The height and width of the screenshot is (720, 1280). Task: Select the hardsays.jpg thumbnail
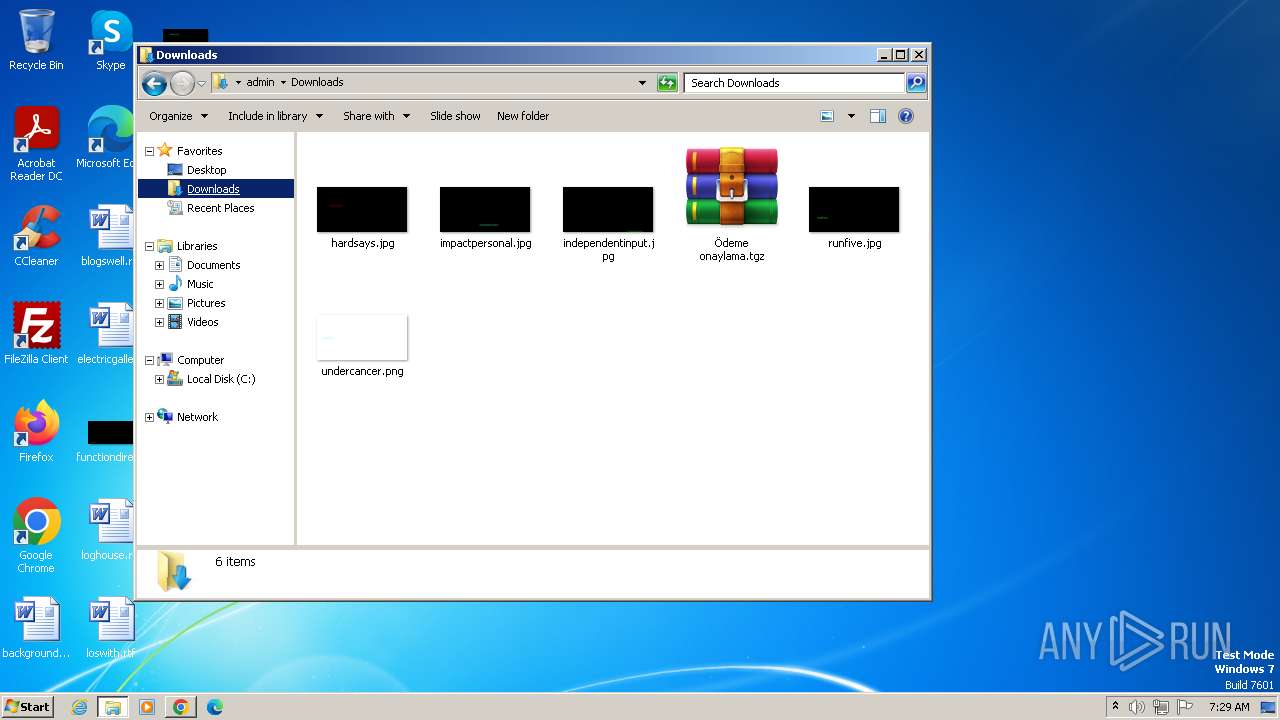tap(362, 209)
